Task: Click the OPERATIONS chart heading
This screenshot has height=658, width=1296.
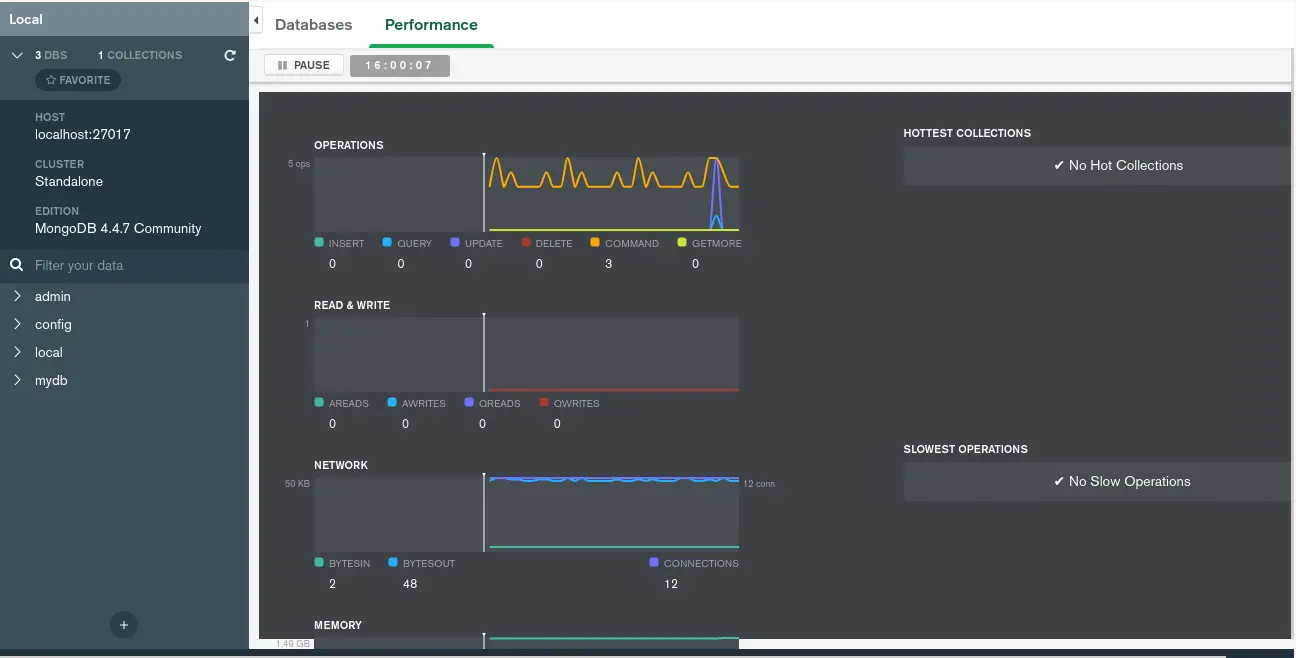Action: pos(349,145)
